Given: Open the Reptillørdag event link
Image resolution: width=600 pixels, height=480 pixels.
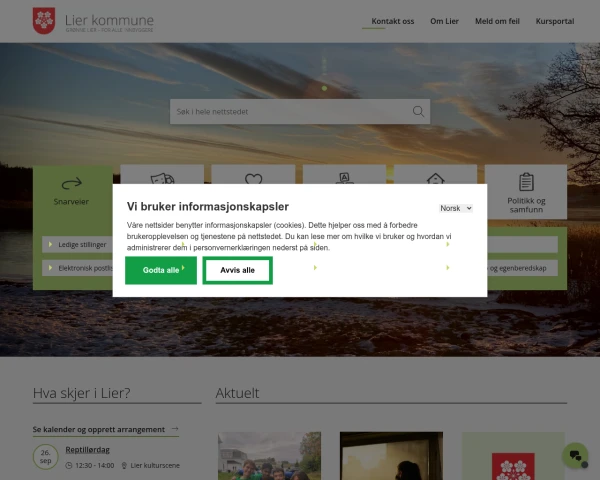Looking at the screenshot, I should 88,450.
